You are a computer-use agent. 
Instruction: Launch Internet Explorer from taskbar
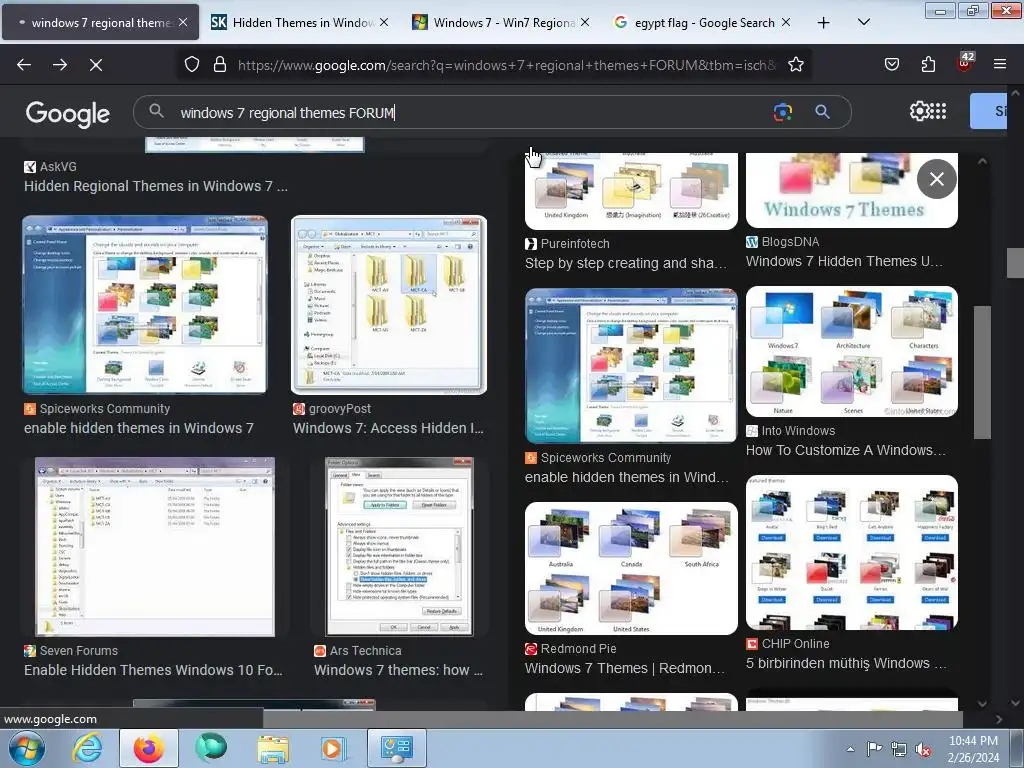(88, 748)
